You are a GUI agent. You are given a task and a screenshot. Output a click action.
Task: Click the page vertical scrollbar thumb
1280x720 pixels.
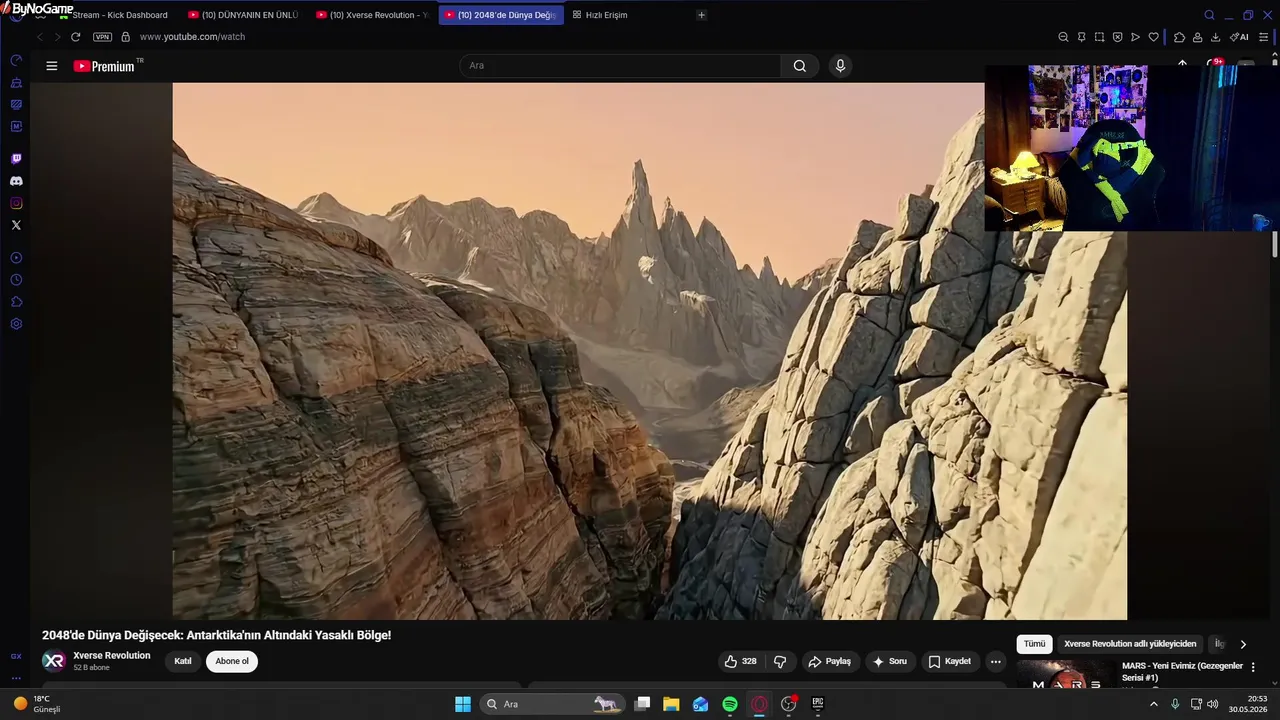tap(1275, 245)
